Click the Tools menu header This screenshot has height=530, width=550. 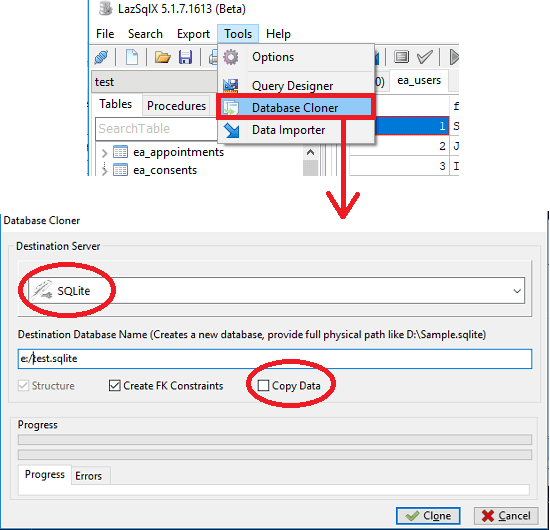coord(238,34)
